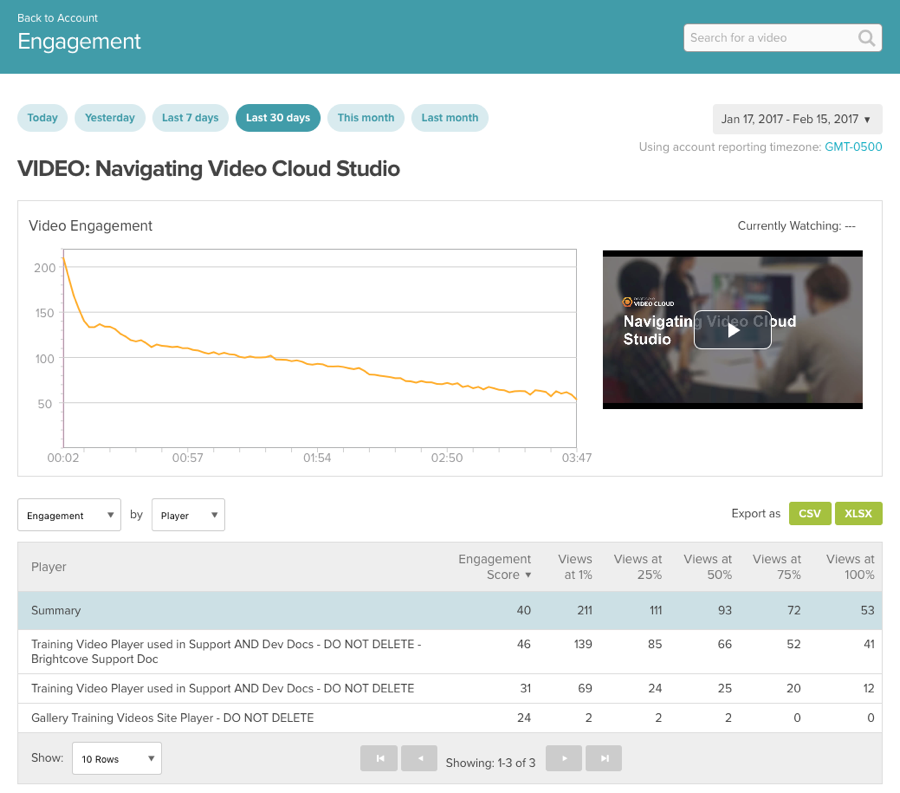Click the 01:54 time axis label
Screen dimensions: 900x793
click(x=317, y=458)
